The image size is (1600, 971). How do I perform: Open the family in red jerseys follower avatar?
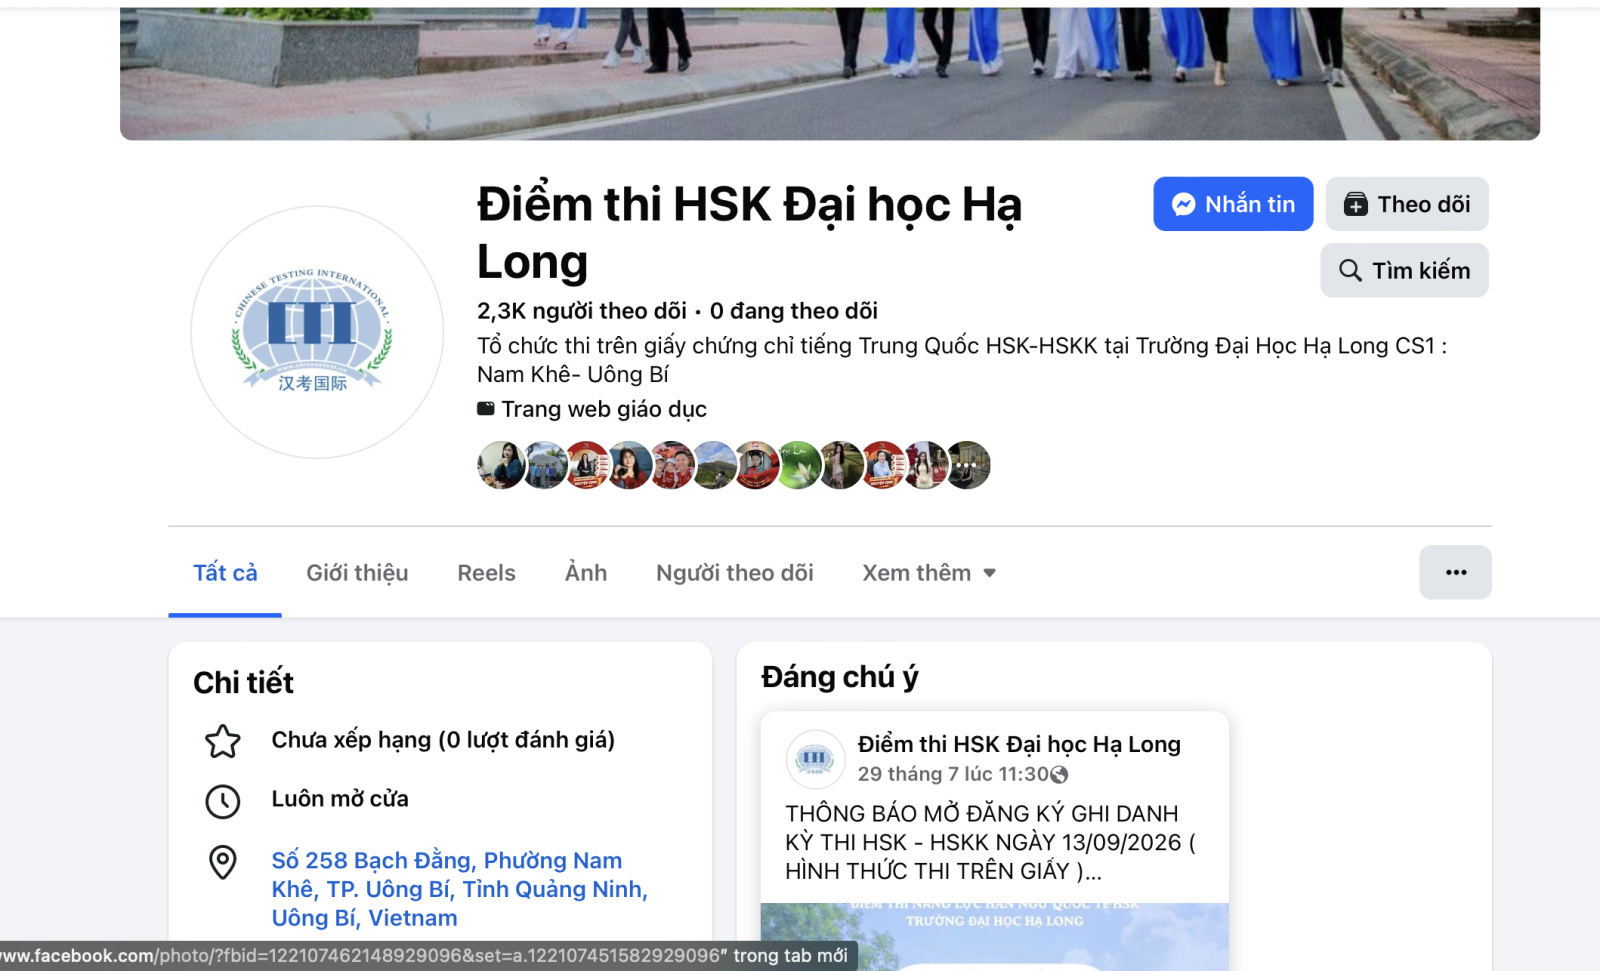pyautogui.click(x=673, y=465)
